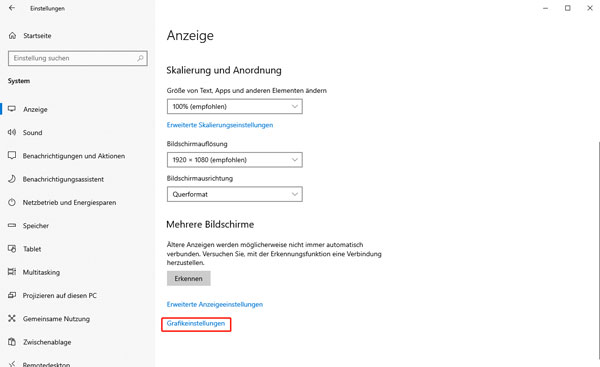Focus the Einstellung suchen search field
Image resolution: width=600 pixels, height=367 pixels.
[78, 58]
